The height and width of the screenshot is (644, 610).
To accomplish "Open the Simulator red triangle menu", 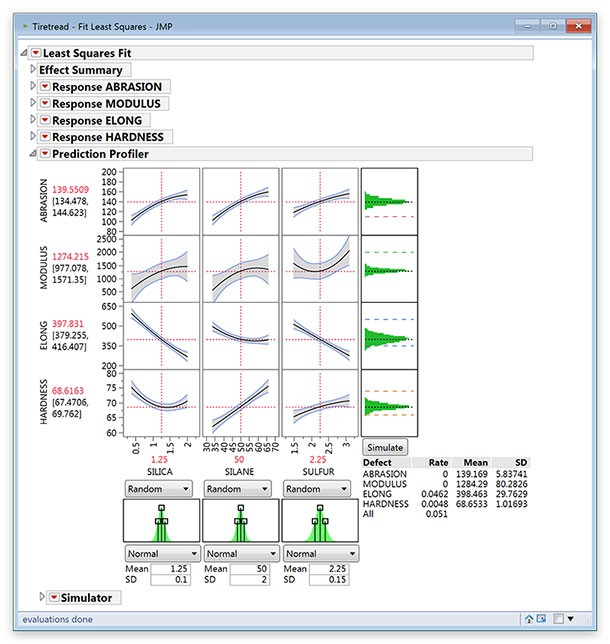I will (53, 597).
